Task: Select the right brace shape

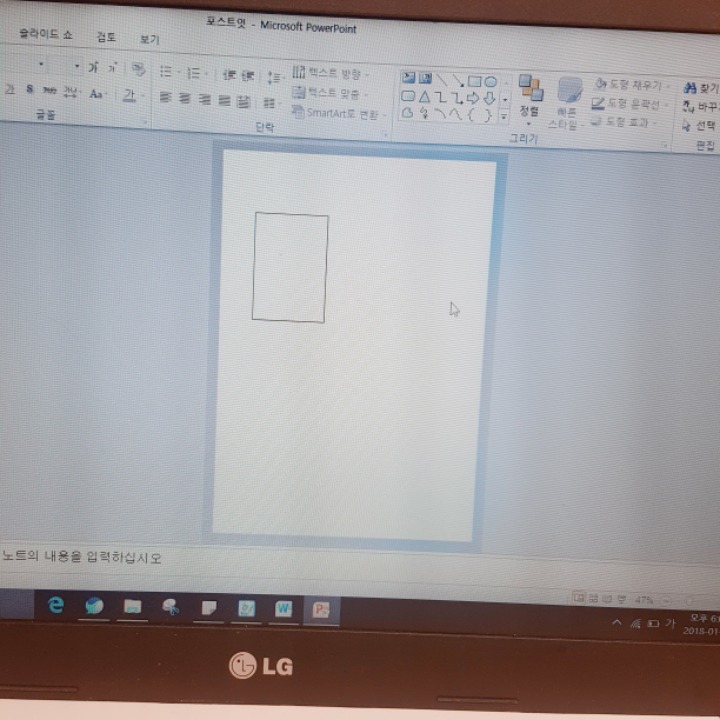Action: pyautogui.click(x=488, y=116)
